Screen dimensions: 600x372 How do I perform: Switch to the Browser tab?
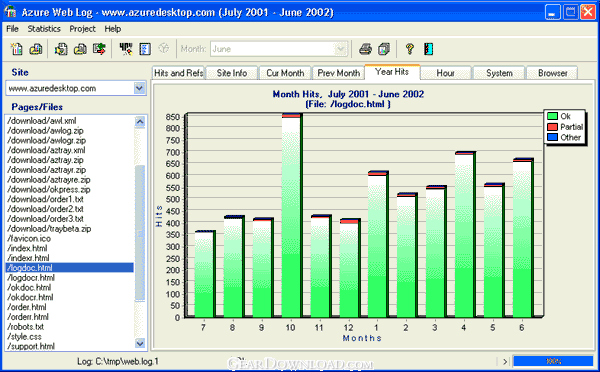pos(553,73)
